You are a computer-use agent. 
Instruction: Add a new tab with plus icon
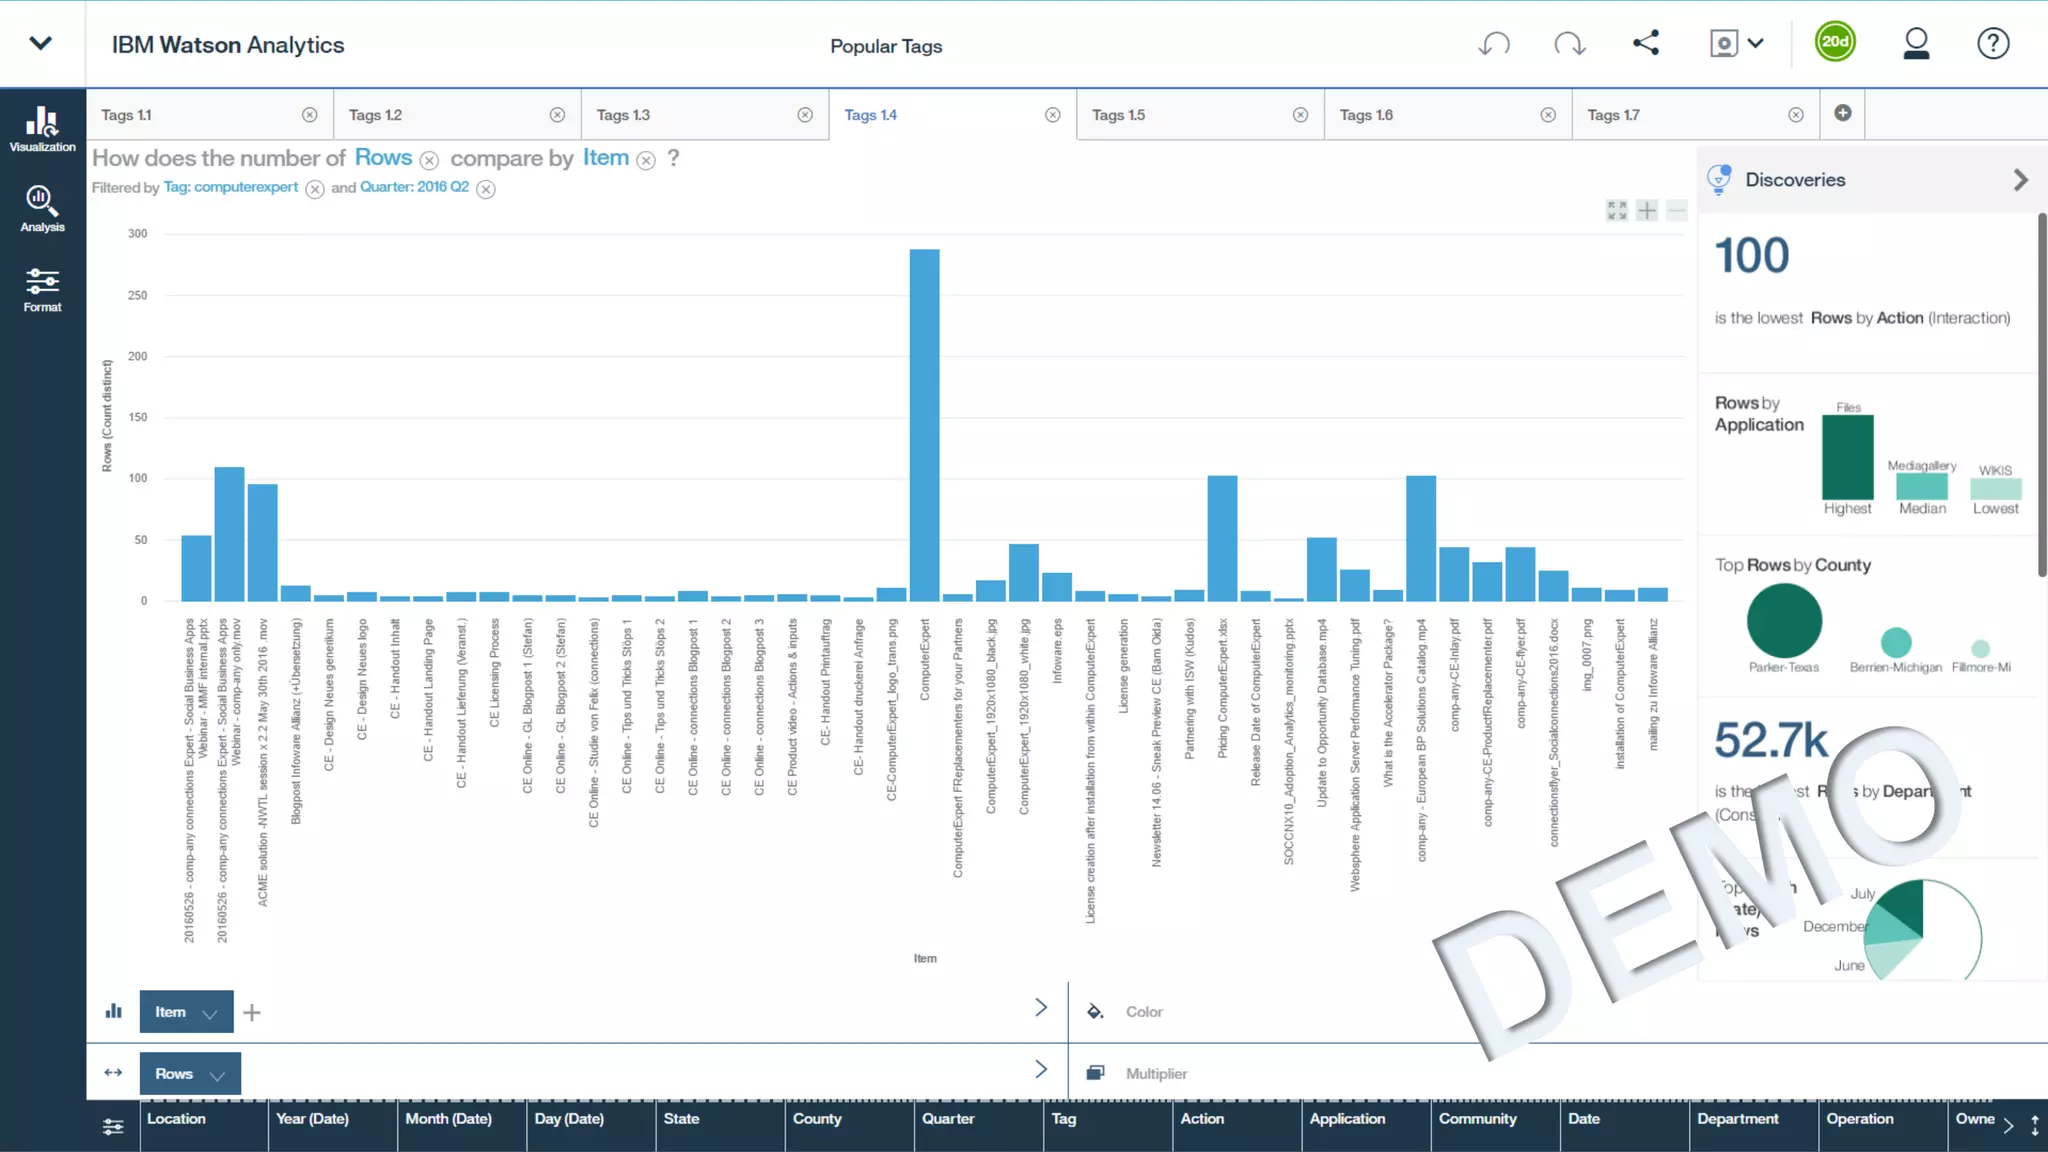click(x=1843, y=113)
